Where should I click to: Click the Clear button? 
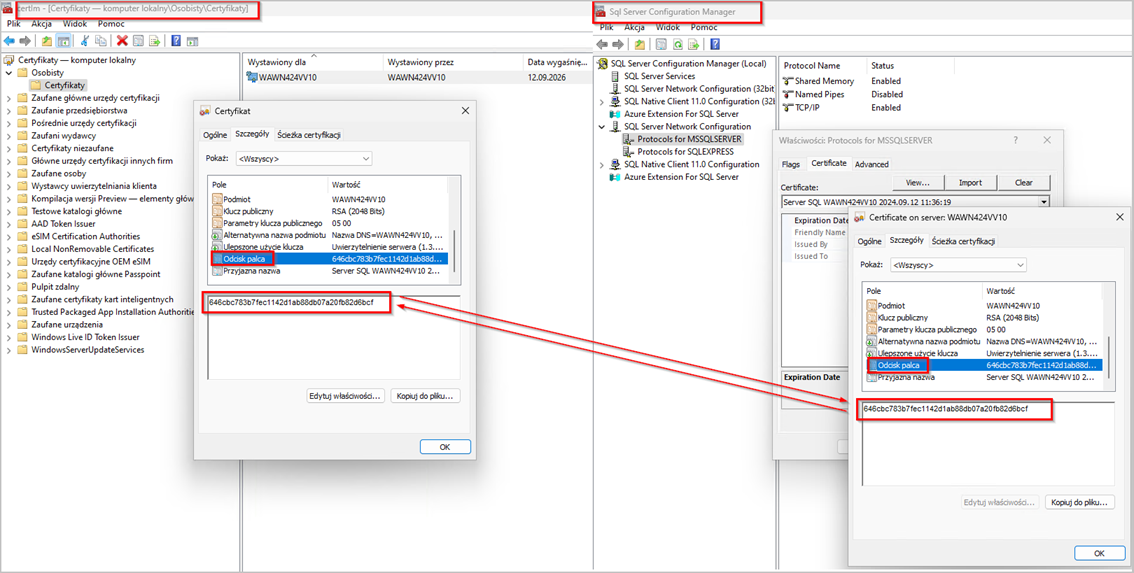coord(1024,182)
